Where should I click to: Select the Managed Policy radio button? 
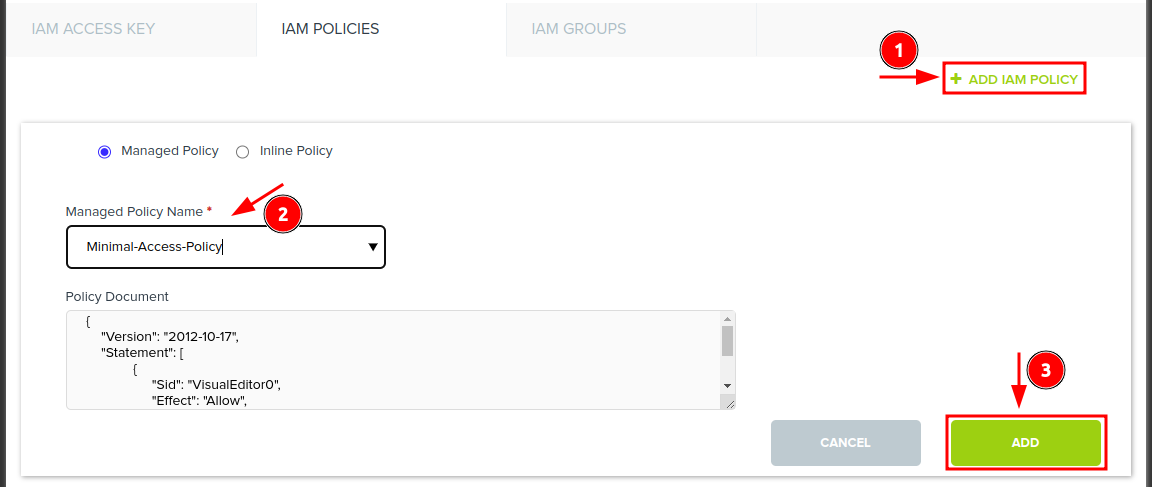(x=104, y=152)
